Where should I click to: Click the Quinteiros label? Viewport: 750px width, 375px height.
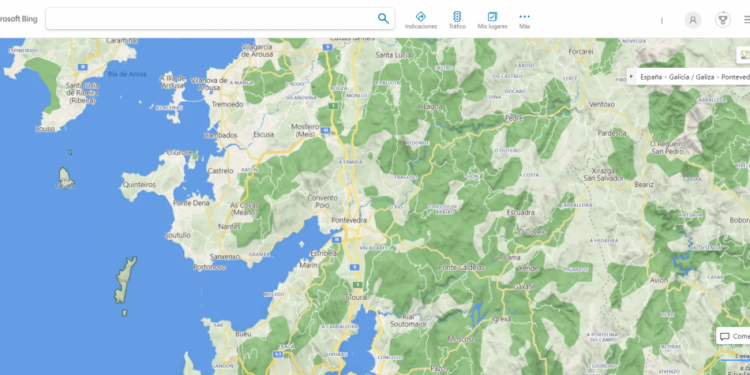click(x=139, y=184)
